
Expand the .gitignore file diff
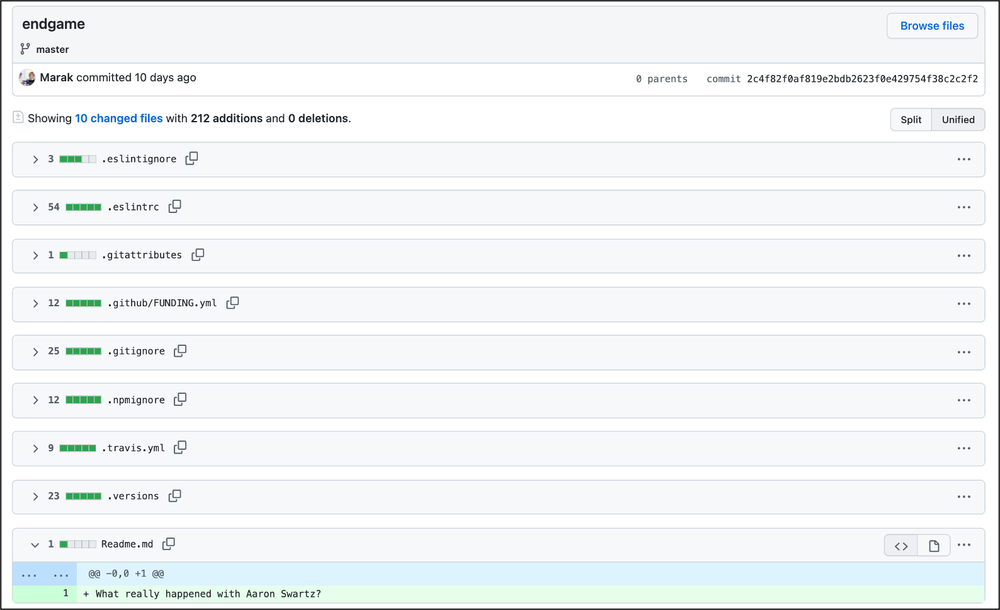(35, 351)
